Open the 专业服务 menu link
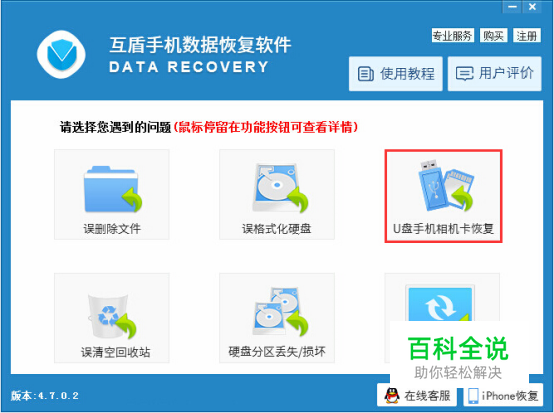The image size is (554, 413). 453,35
